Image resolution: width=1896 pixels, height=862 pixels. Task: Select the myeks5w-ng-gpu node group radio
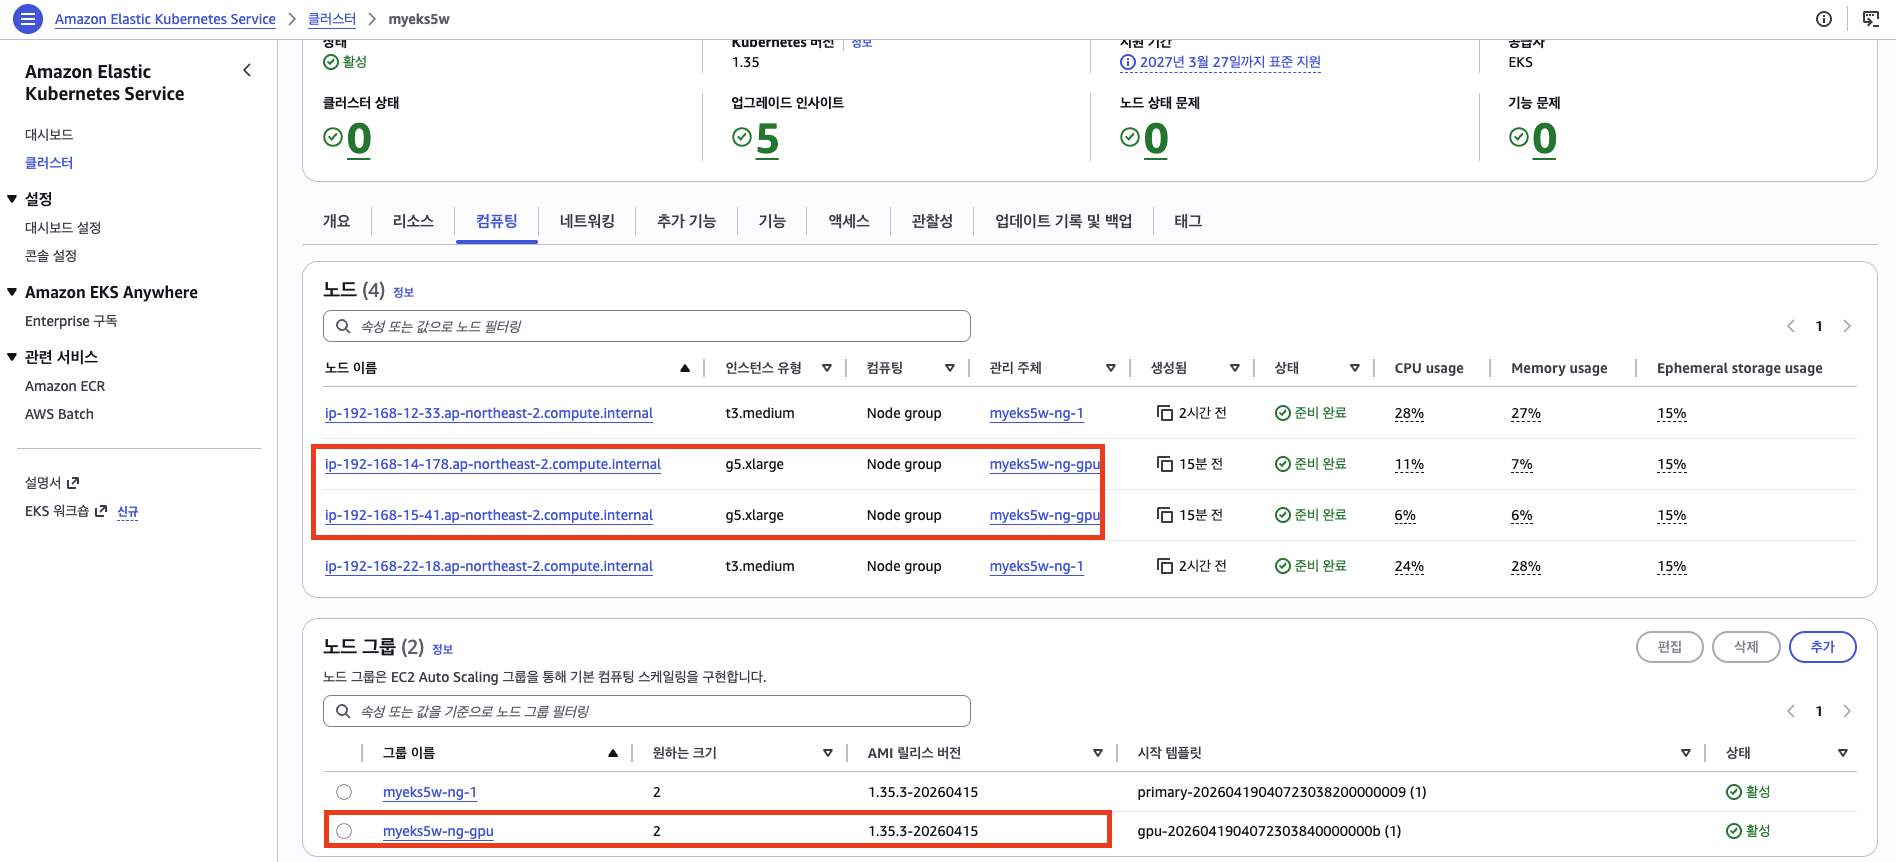344,831
